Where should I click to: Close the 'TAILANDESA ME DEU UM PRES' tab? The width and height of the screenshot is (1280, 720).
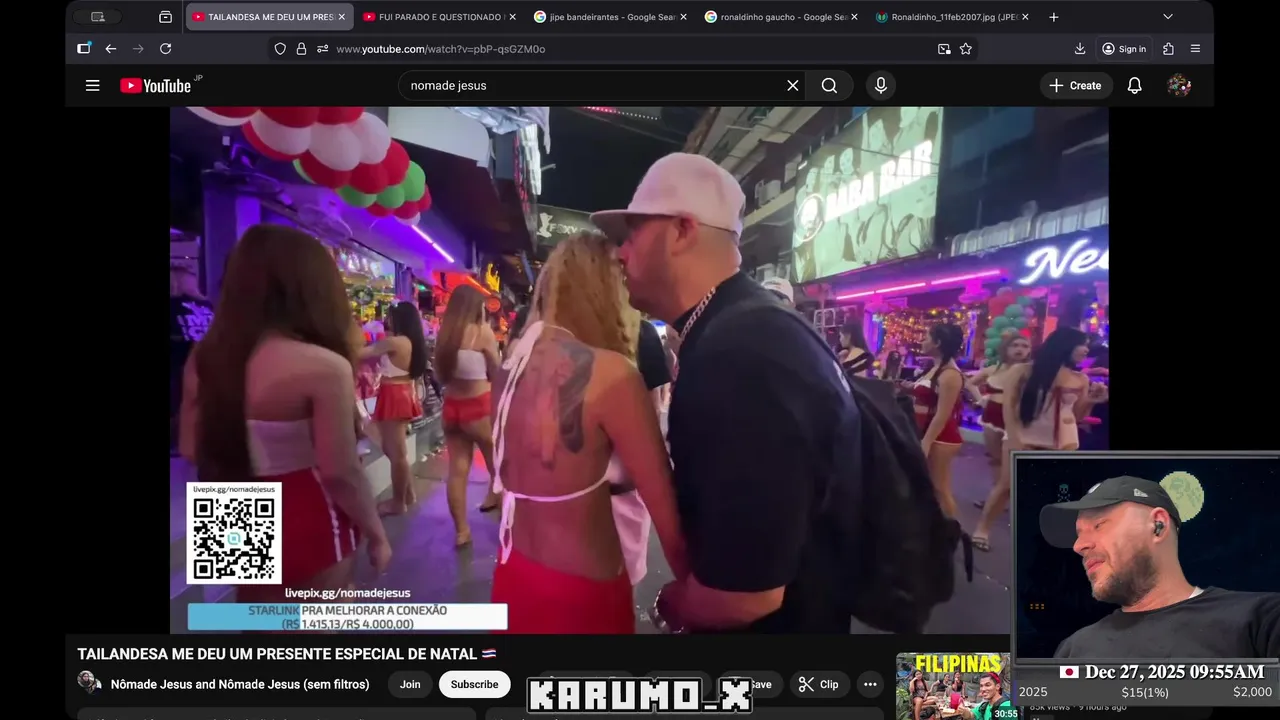(341, 17)
